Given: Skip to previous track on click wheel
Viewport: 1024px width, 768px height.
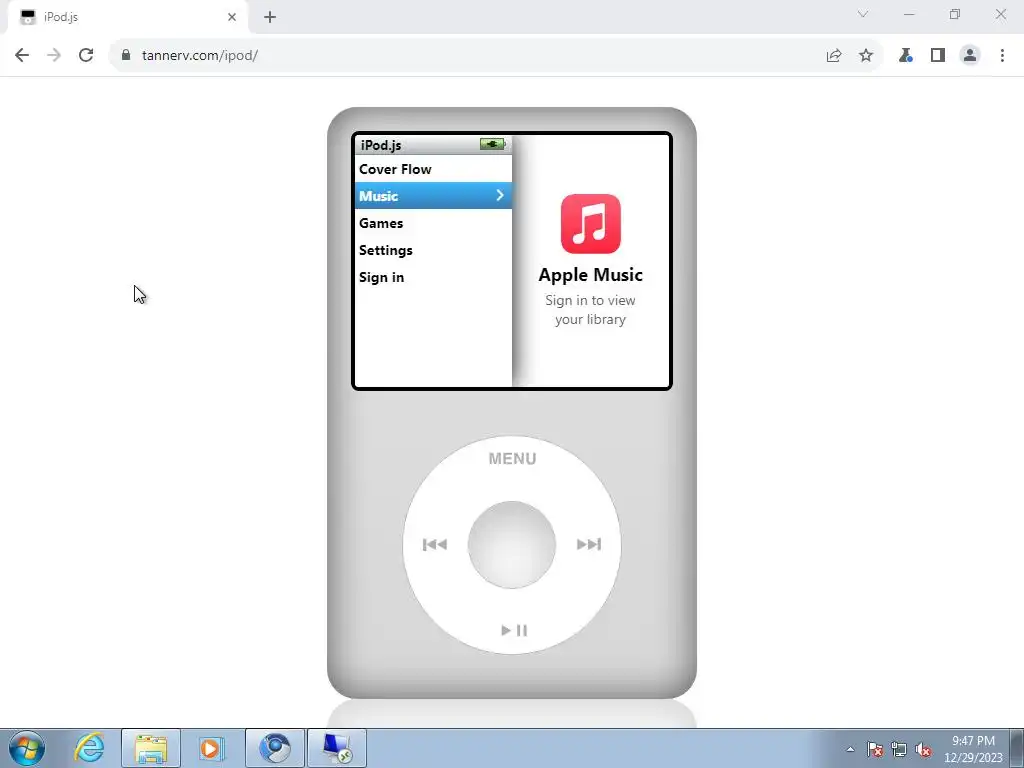Looking at the screenshot, I should 435,545.
